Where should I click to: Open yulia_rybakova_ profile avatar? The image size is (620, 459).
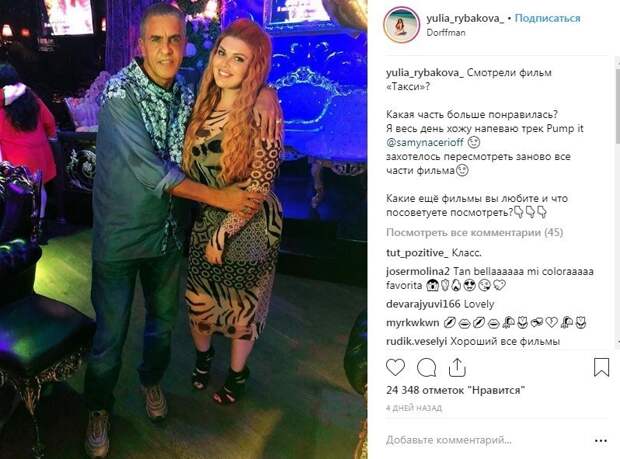(401, 25)
